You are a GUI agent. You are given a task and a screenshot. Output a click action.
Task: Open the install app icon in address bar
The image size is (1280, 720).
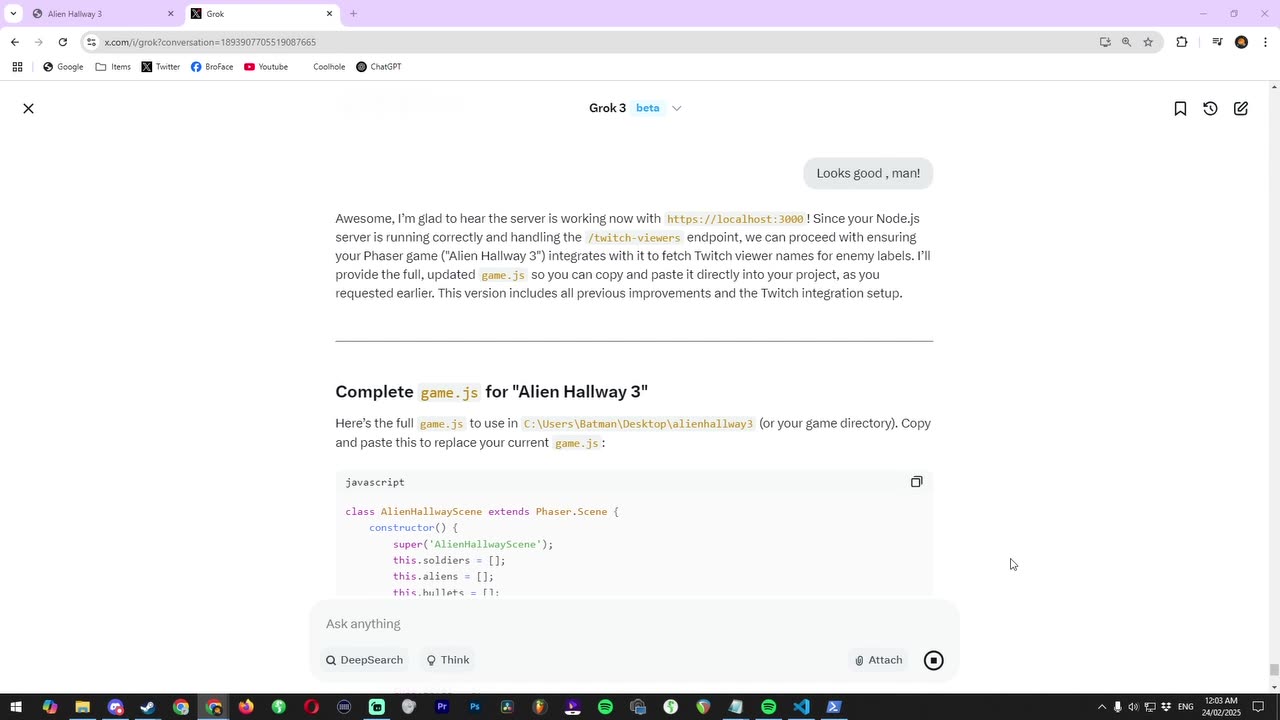click(x=1105, y=42)
